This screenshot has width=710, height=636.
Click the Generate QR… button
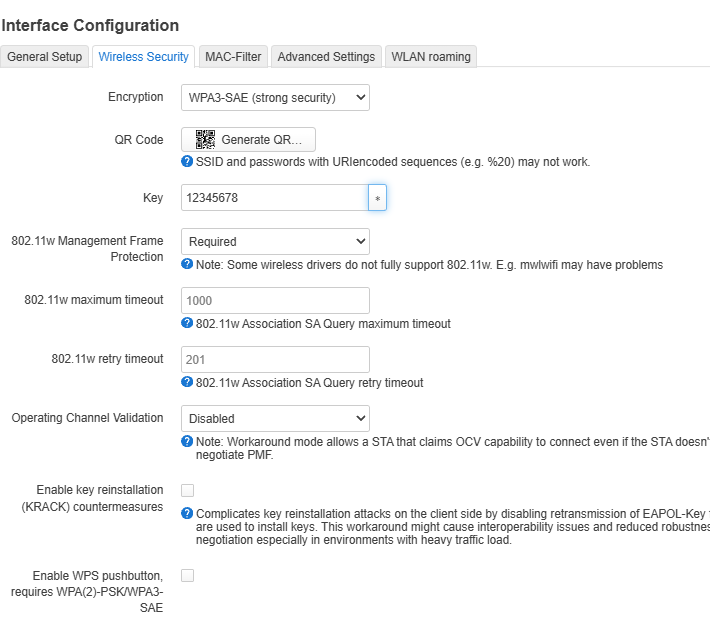coord(248,140)
